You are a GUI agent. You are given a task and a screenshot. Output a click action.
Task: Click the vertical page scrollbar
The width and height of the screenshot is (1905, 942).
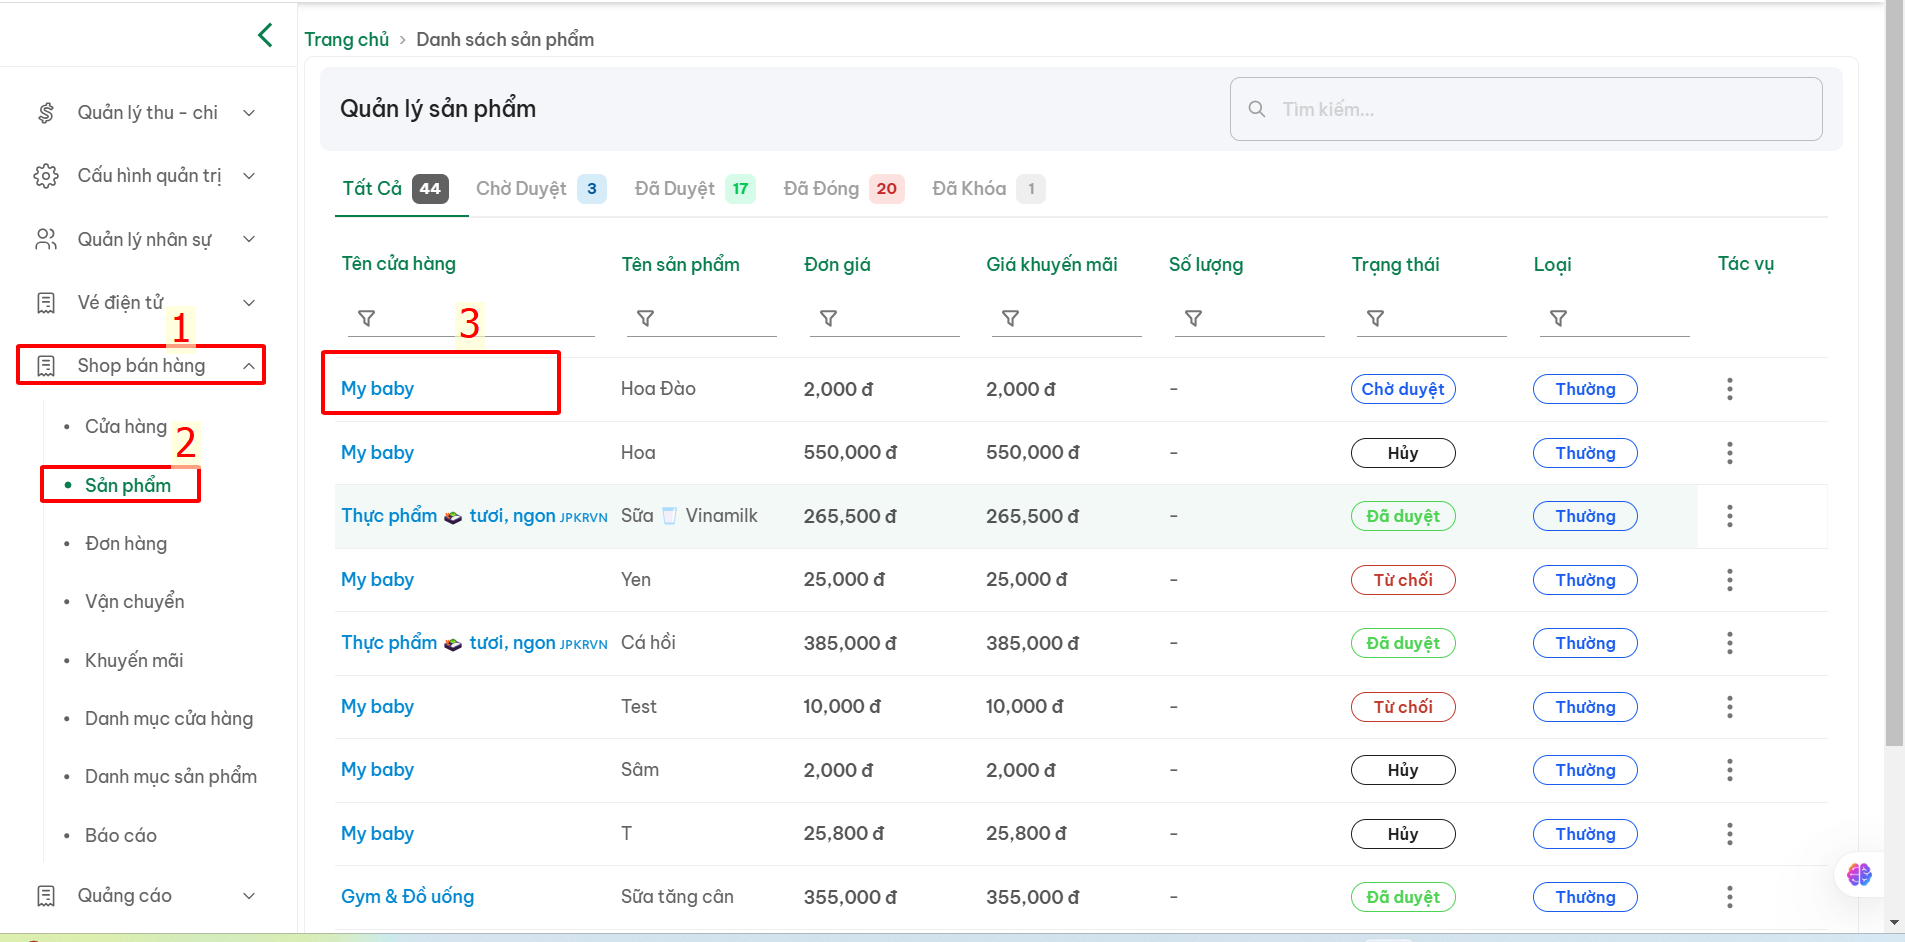[x=1894, y=373]
